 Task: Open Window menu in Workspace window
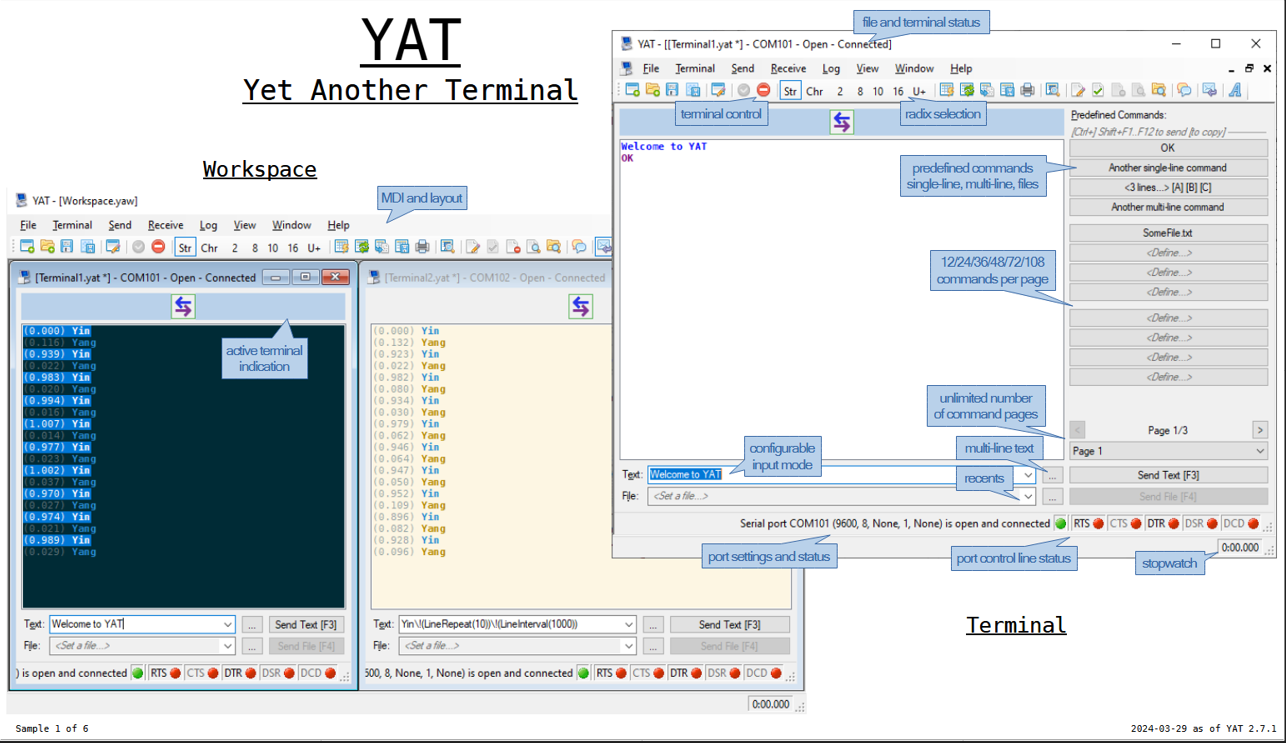click(x=292, y=225)
